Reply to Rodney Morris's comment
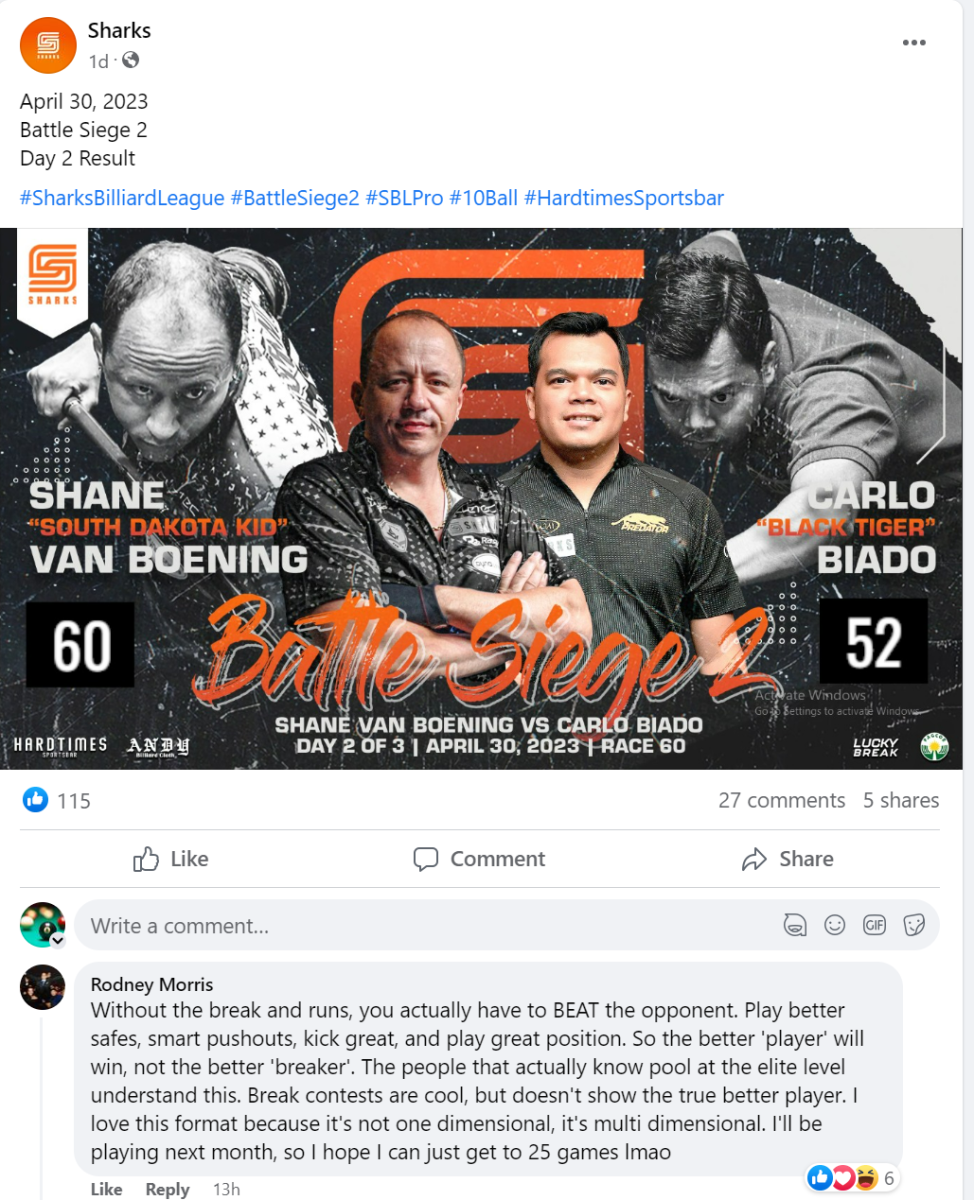974x1200 pixels. point(167,1189)
